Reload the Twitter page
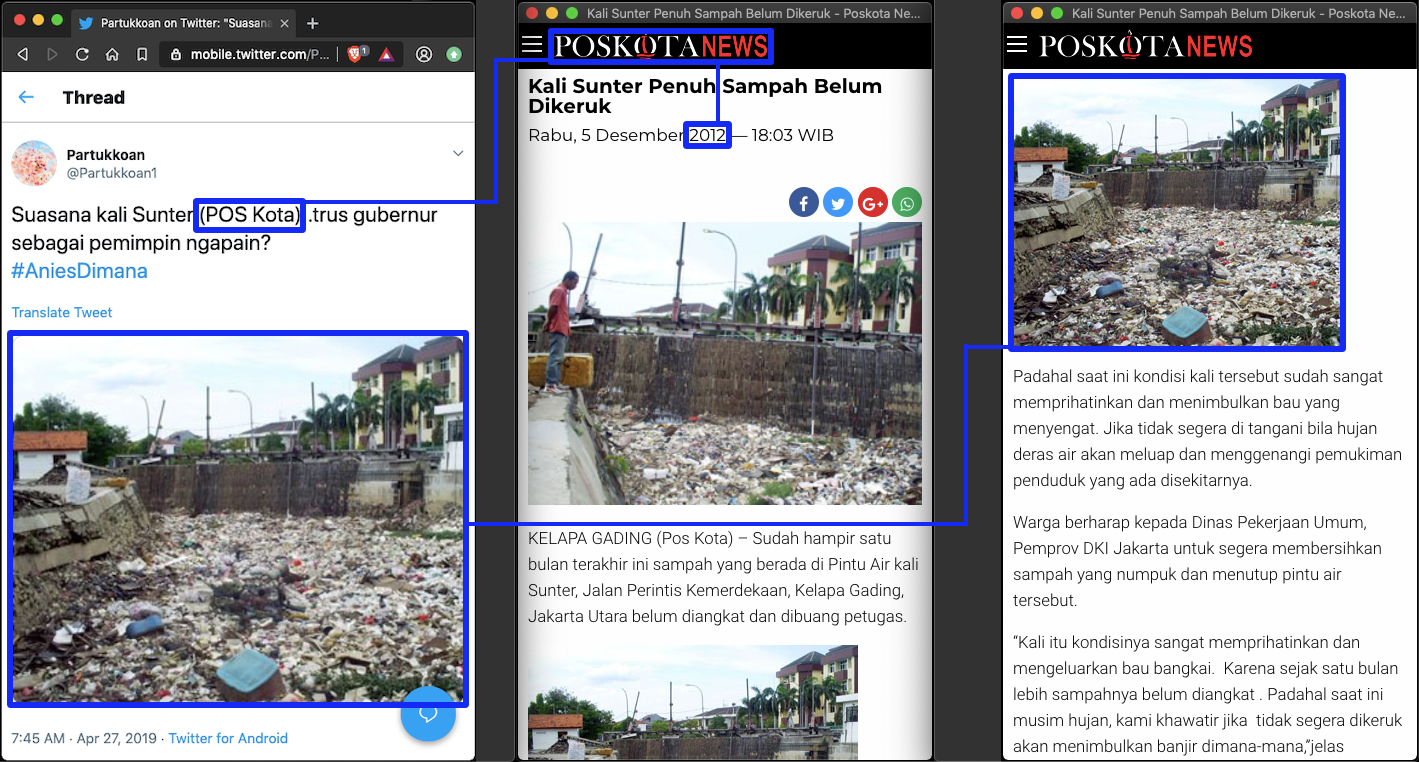This screenshot has height=762, width=1419. tap(82, 54)
